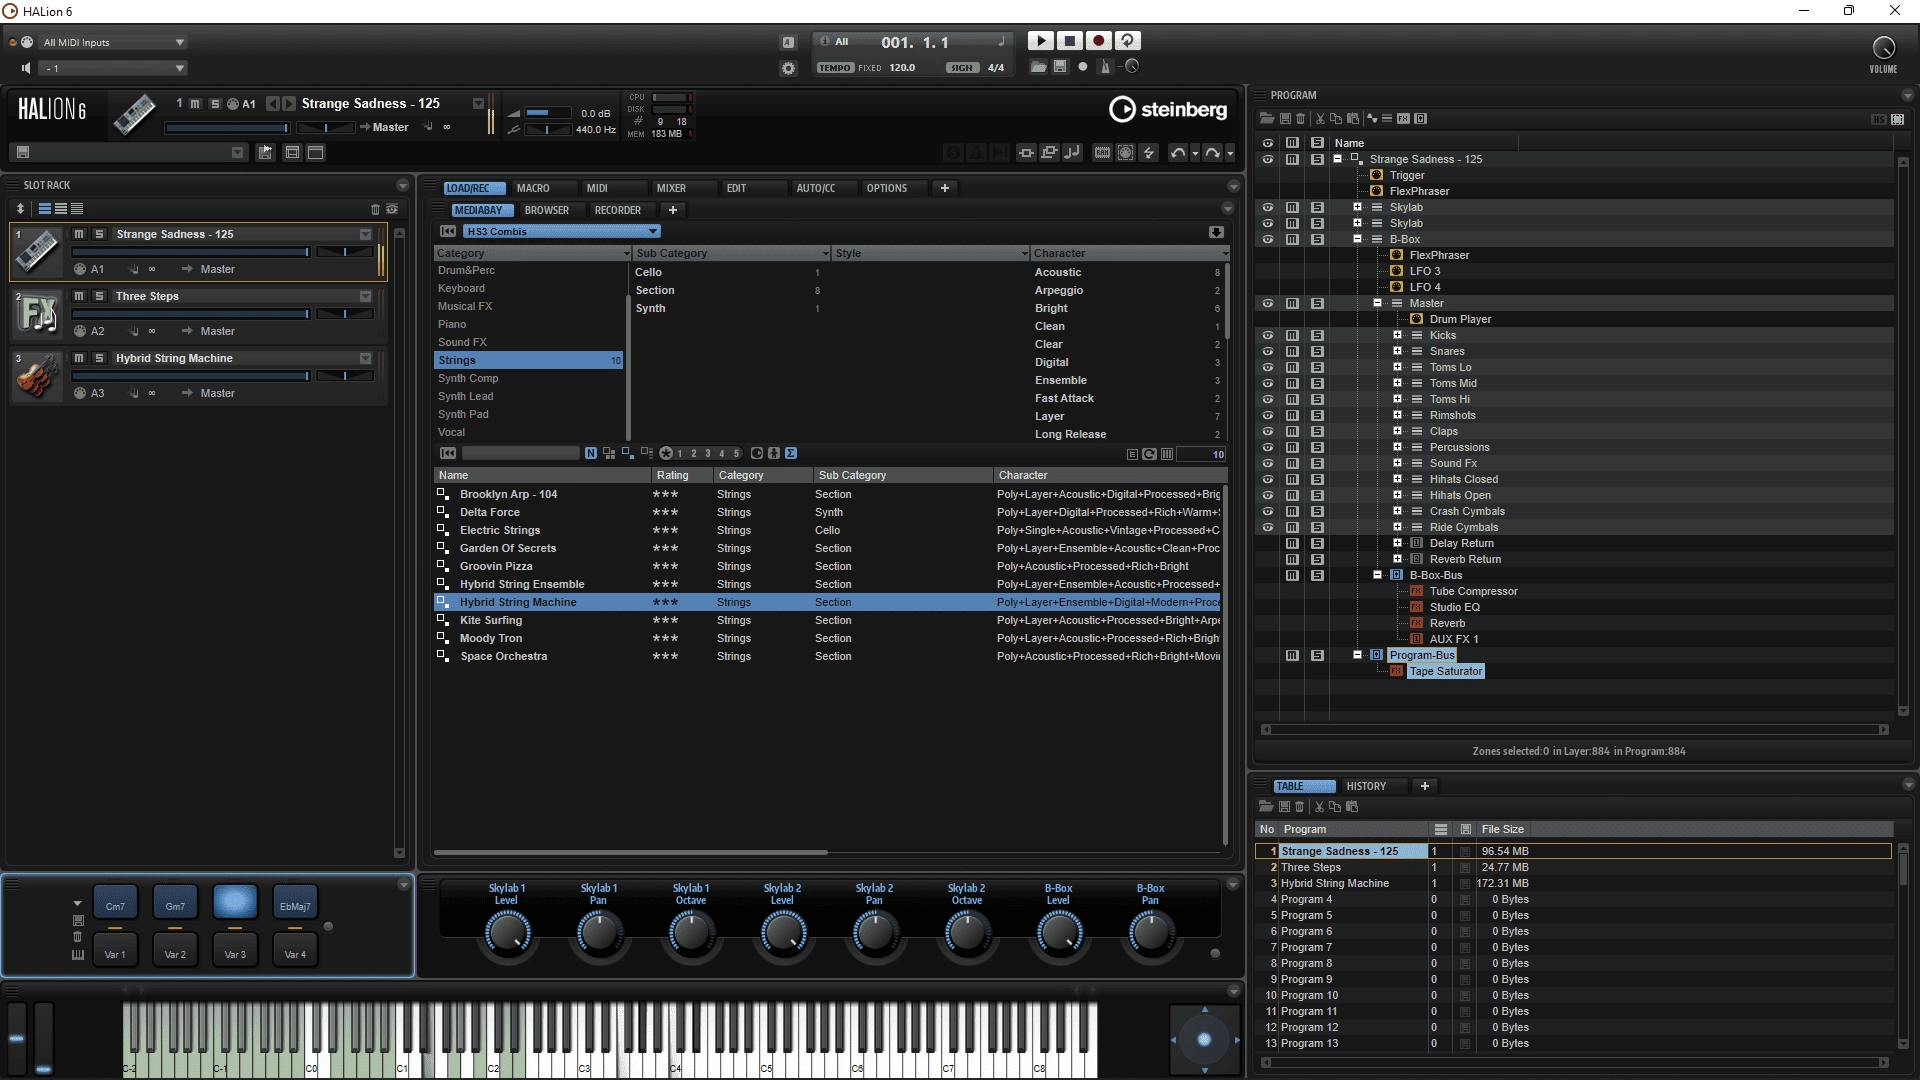Click the Drum Player module icon
This screenshot has height=1080, width=1920.
[1417, 319]
